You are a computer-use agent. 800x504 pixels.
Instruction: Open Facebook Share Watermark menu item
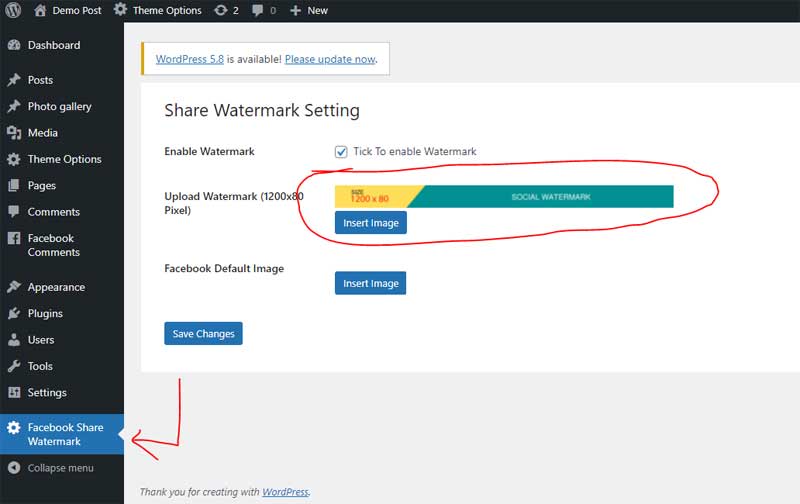64,434
